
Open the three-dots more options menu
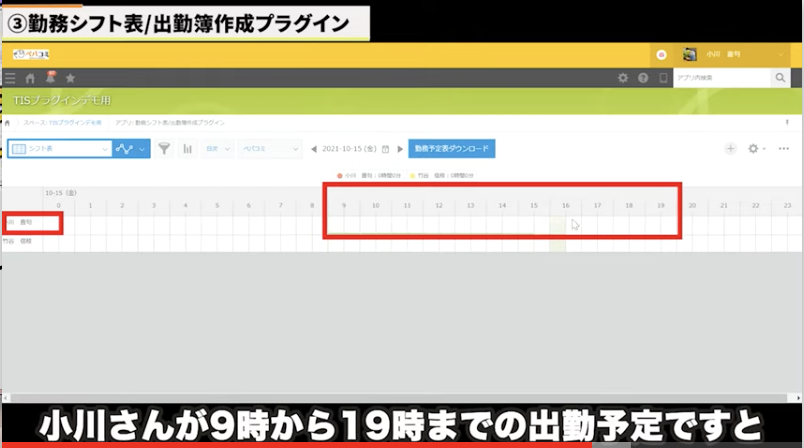(x=783, y=148)
